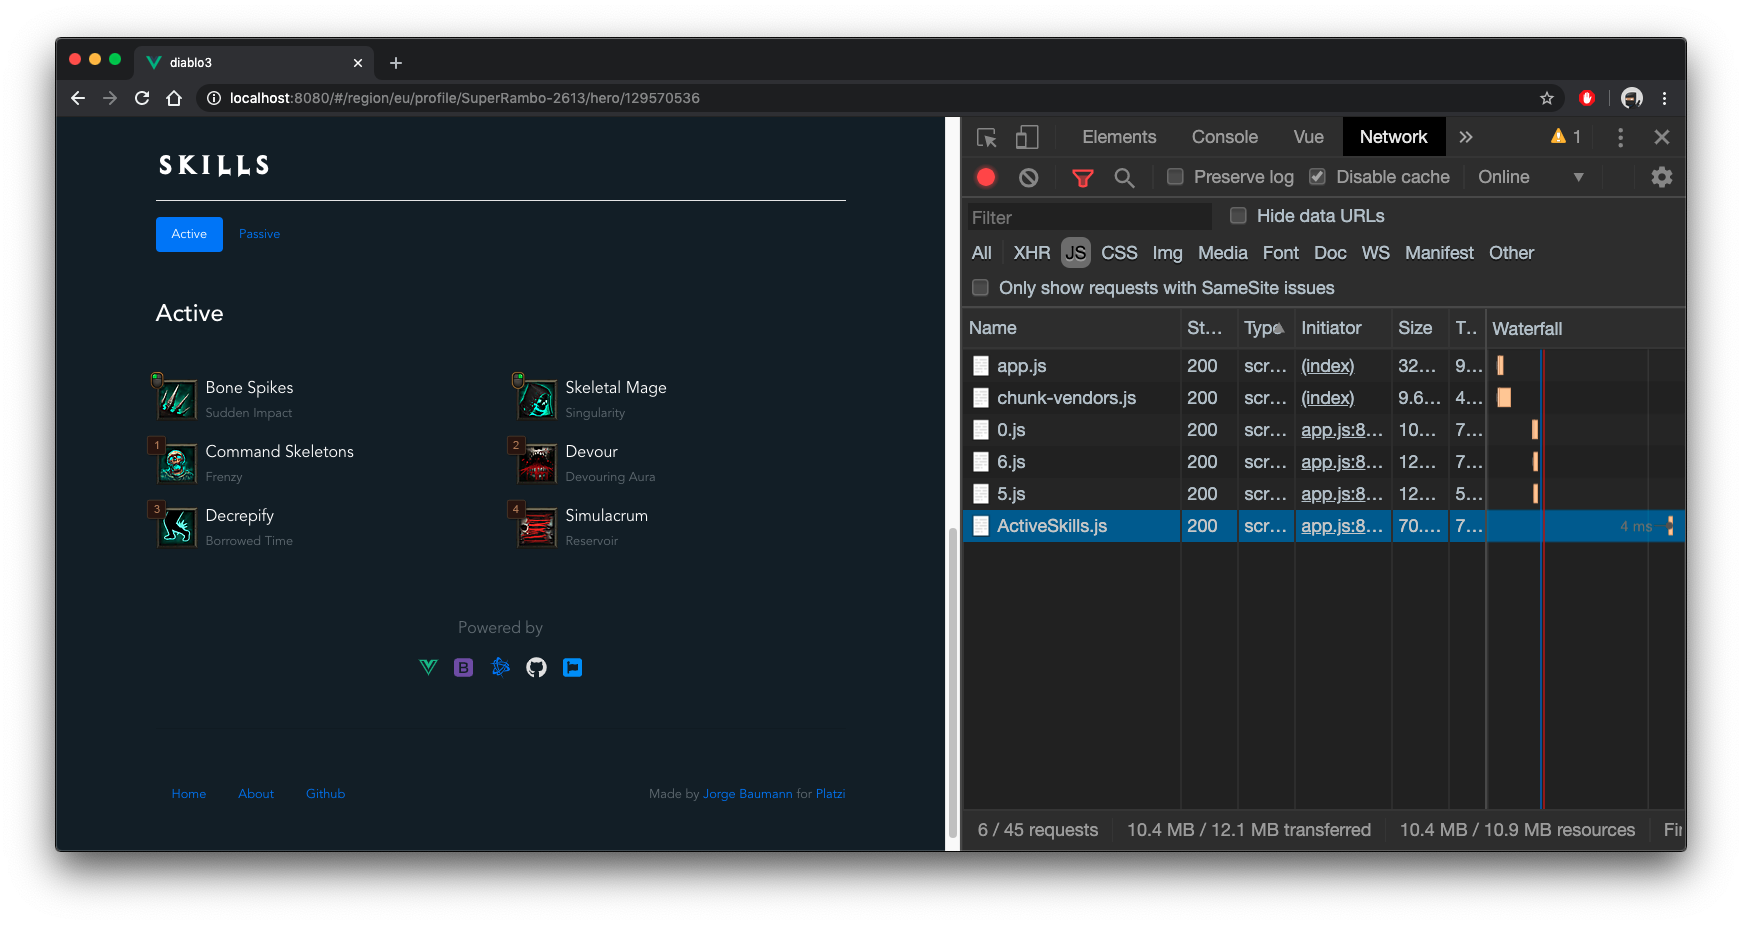The height and width of the screenshot is (925, 1742).
Task: Select the chunk-vendors.js request row
Action: pyautogui.click(x=1323, y=398)
